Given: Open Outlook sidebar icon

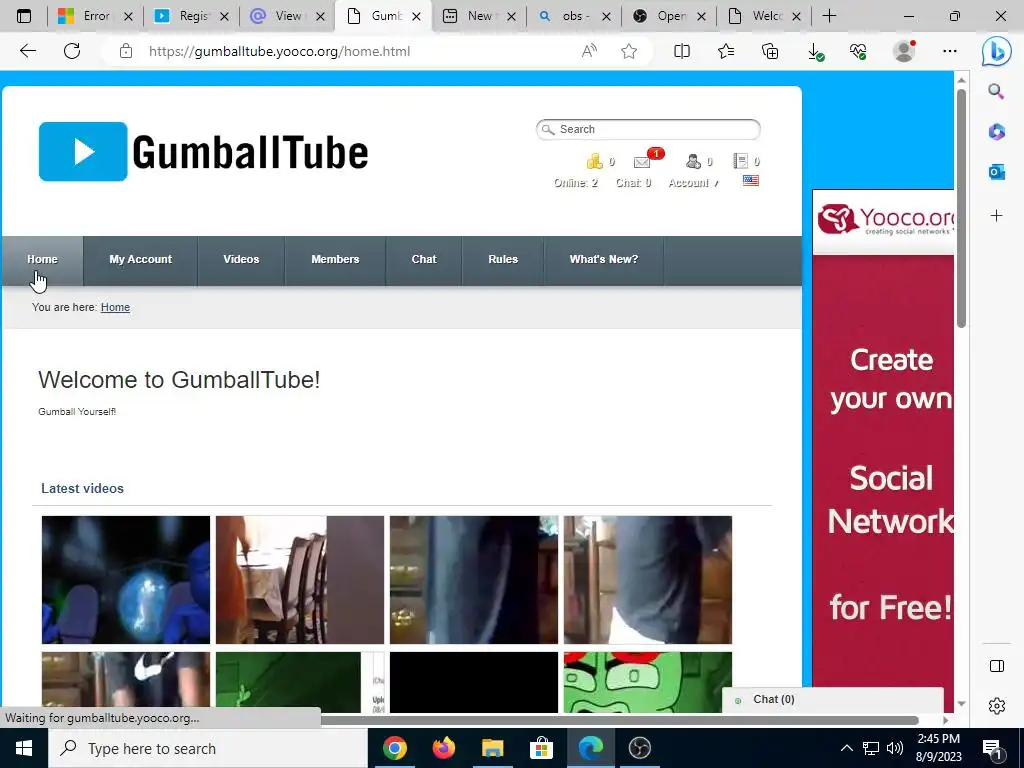Looking at the screenshot, I should [996, 172].
